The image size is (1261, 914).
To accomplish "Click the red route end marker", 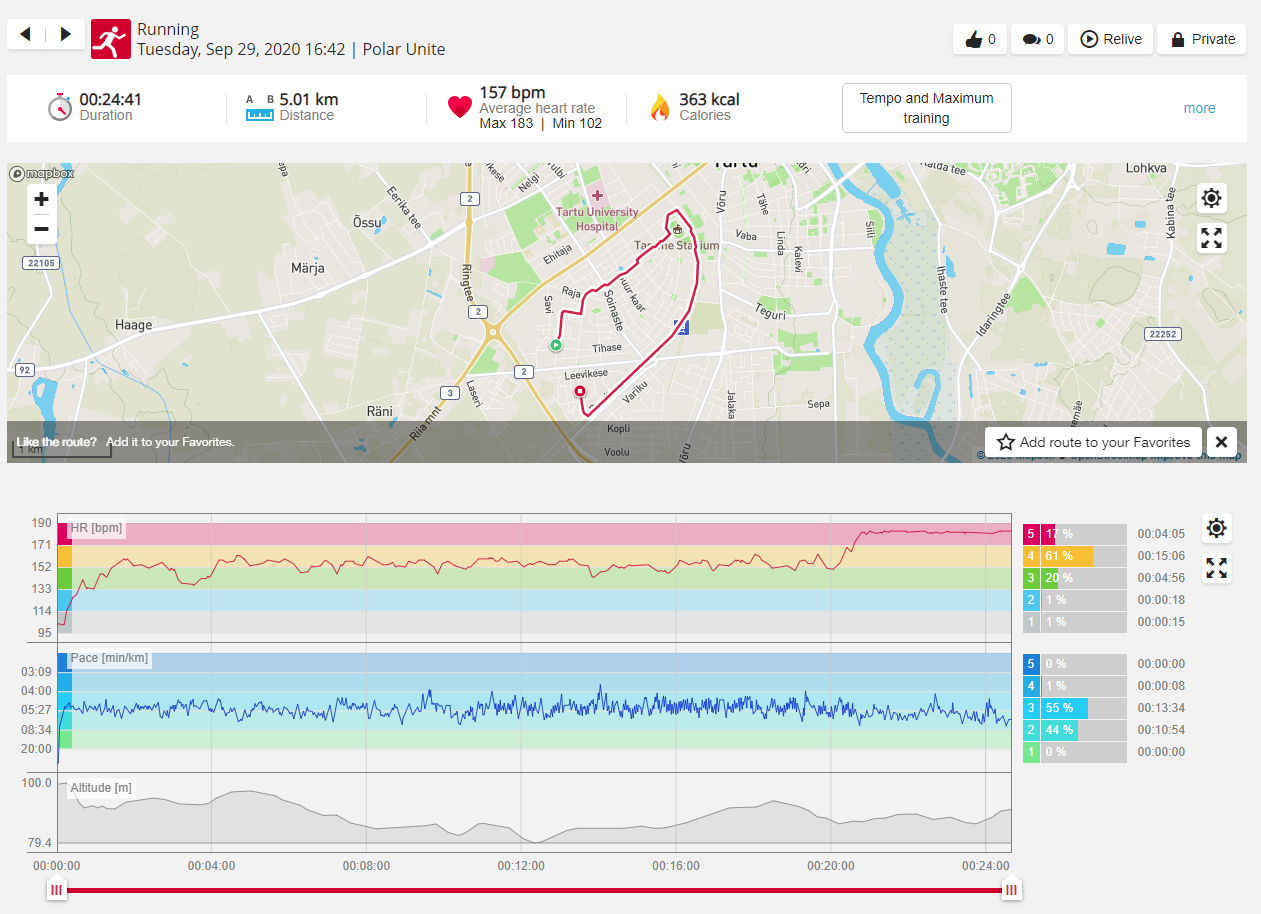I will click(x=579, y=393).
